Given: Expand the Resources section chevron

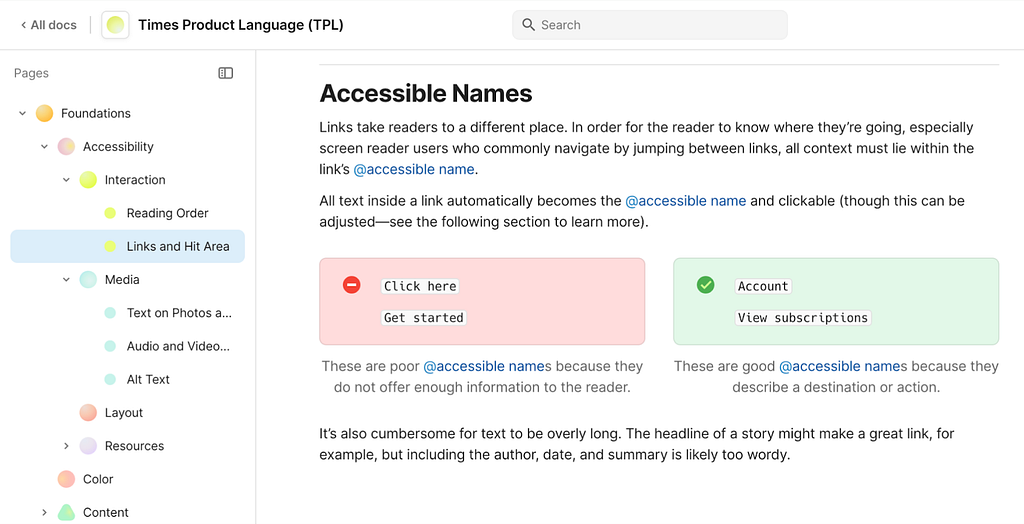Looking at the screenshot, I should [x=66, y=446].
